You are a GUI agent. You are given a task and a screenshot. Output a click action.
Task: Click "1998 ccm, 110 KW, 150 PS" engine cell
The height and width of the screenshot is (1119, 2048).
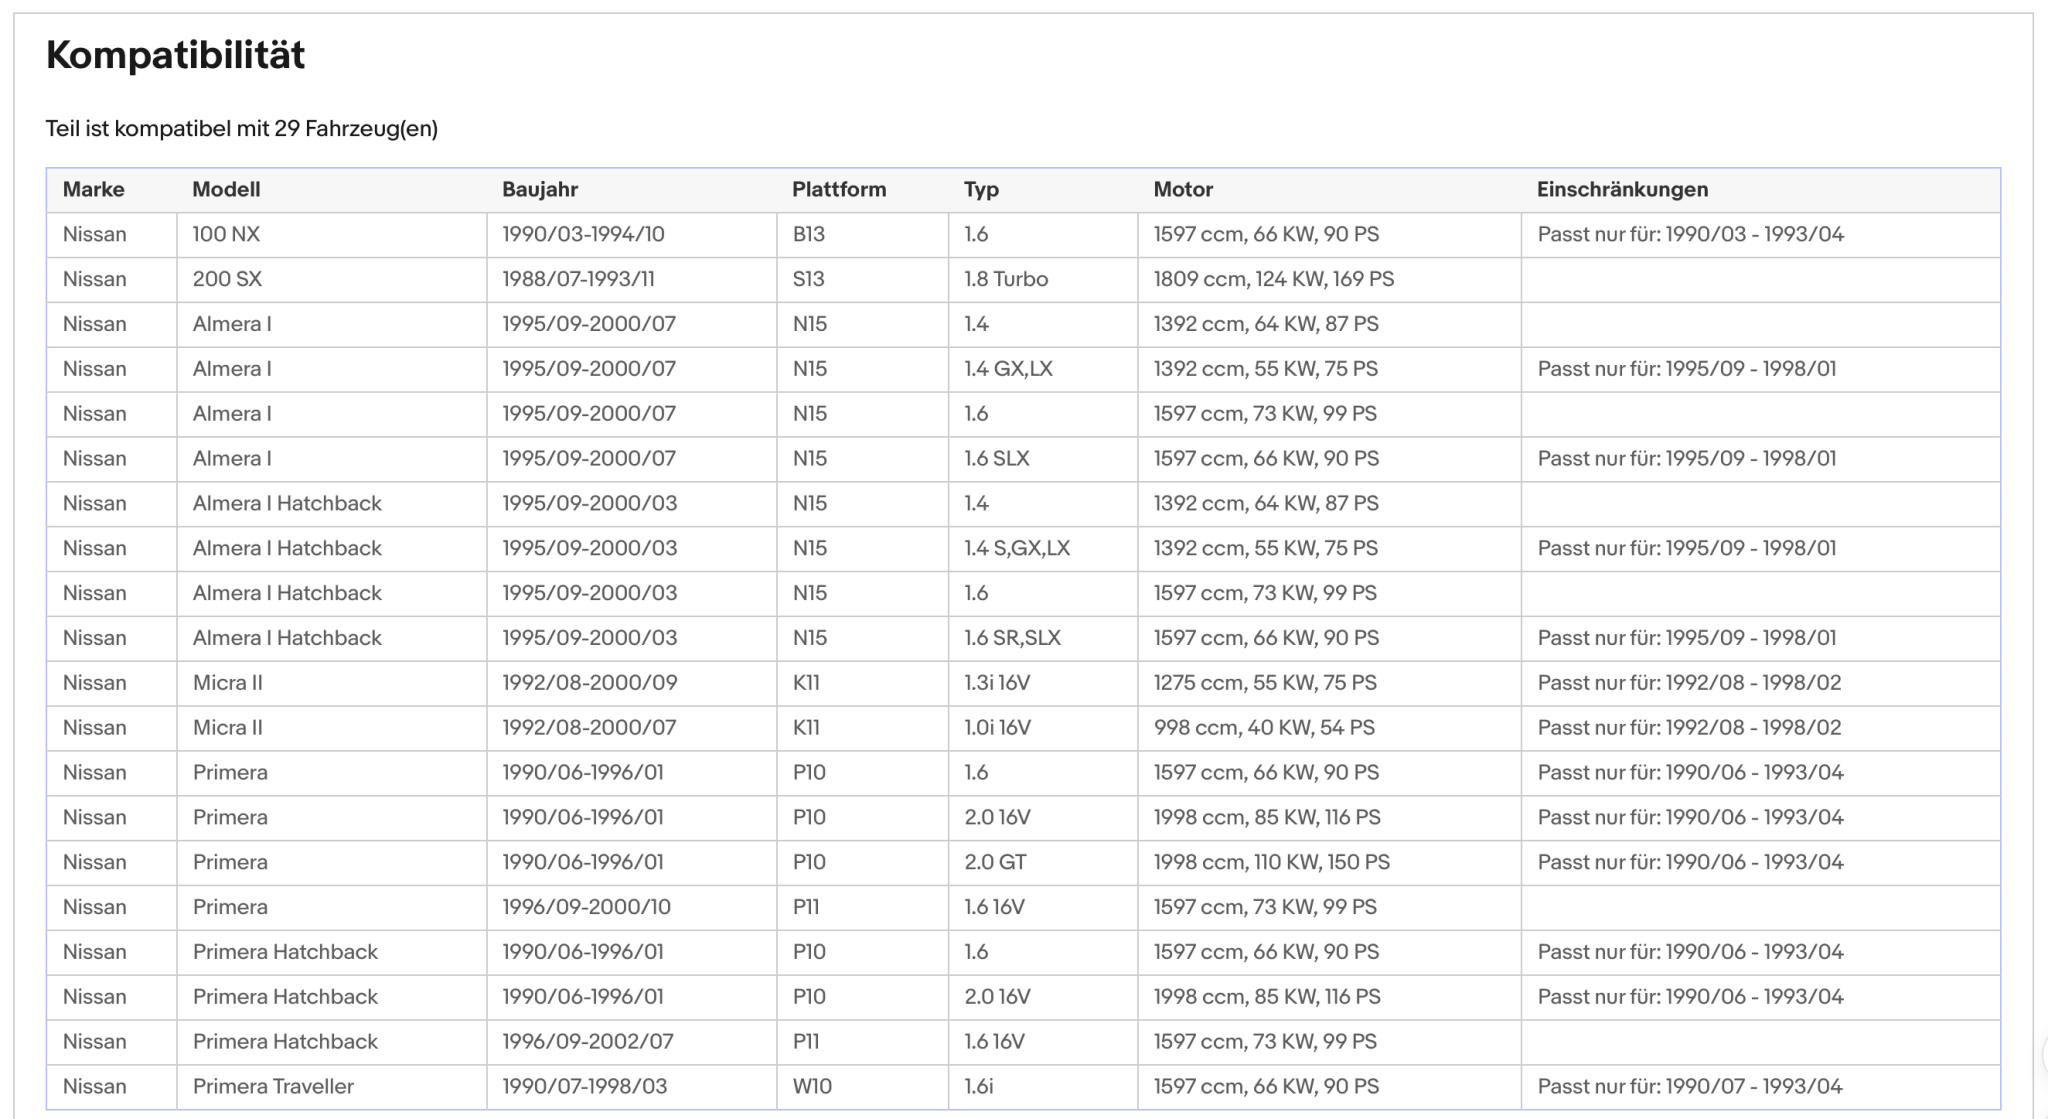1272,862
